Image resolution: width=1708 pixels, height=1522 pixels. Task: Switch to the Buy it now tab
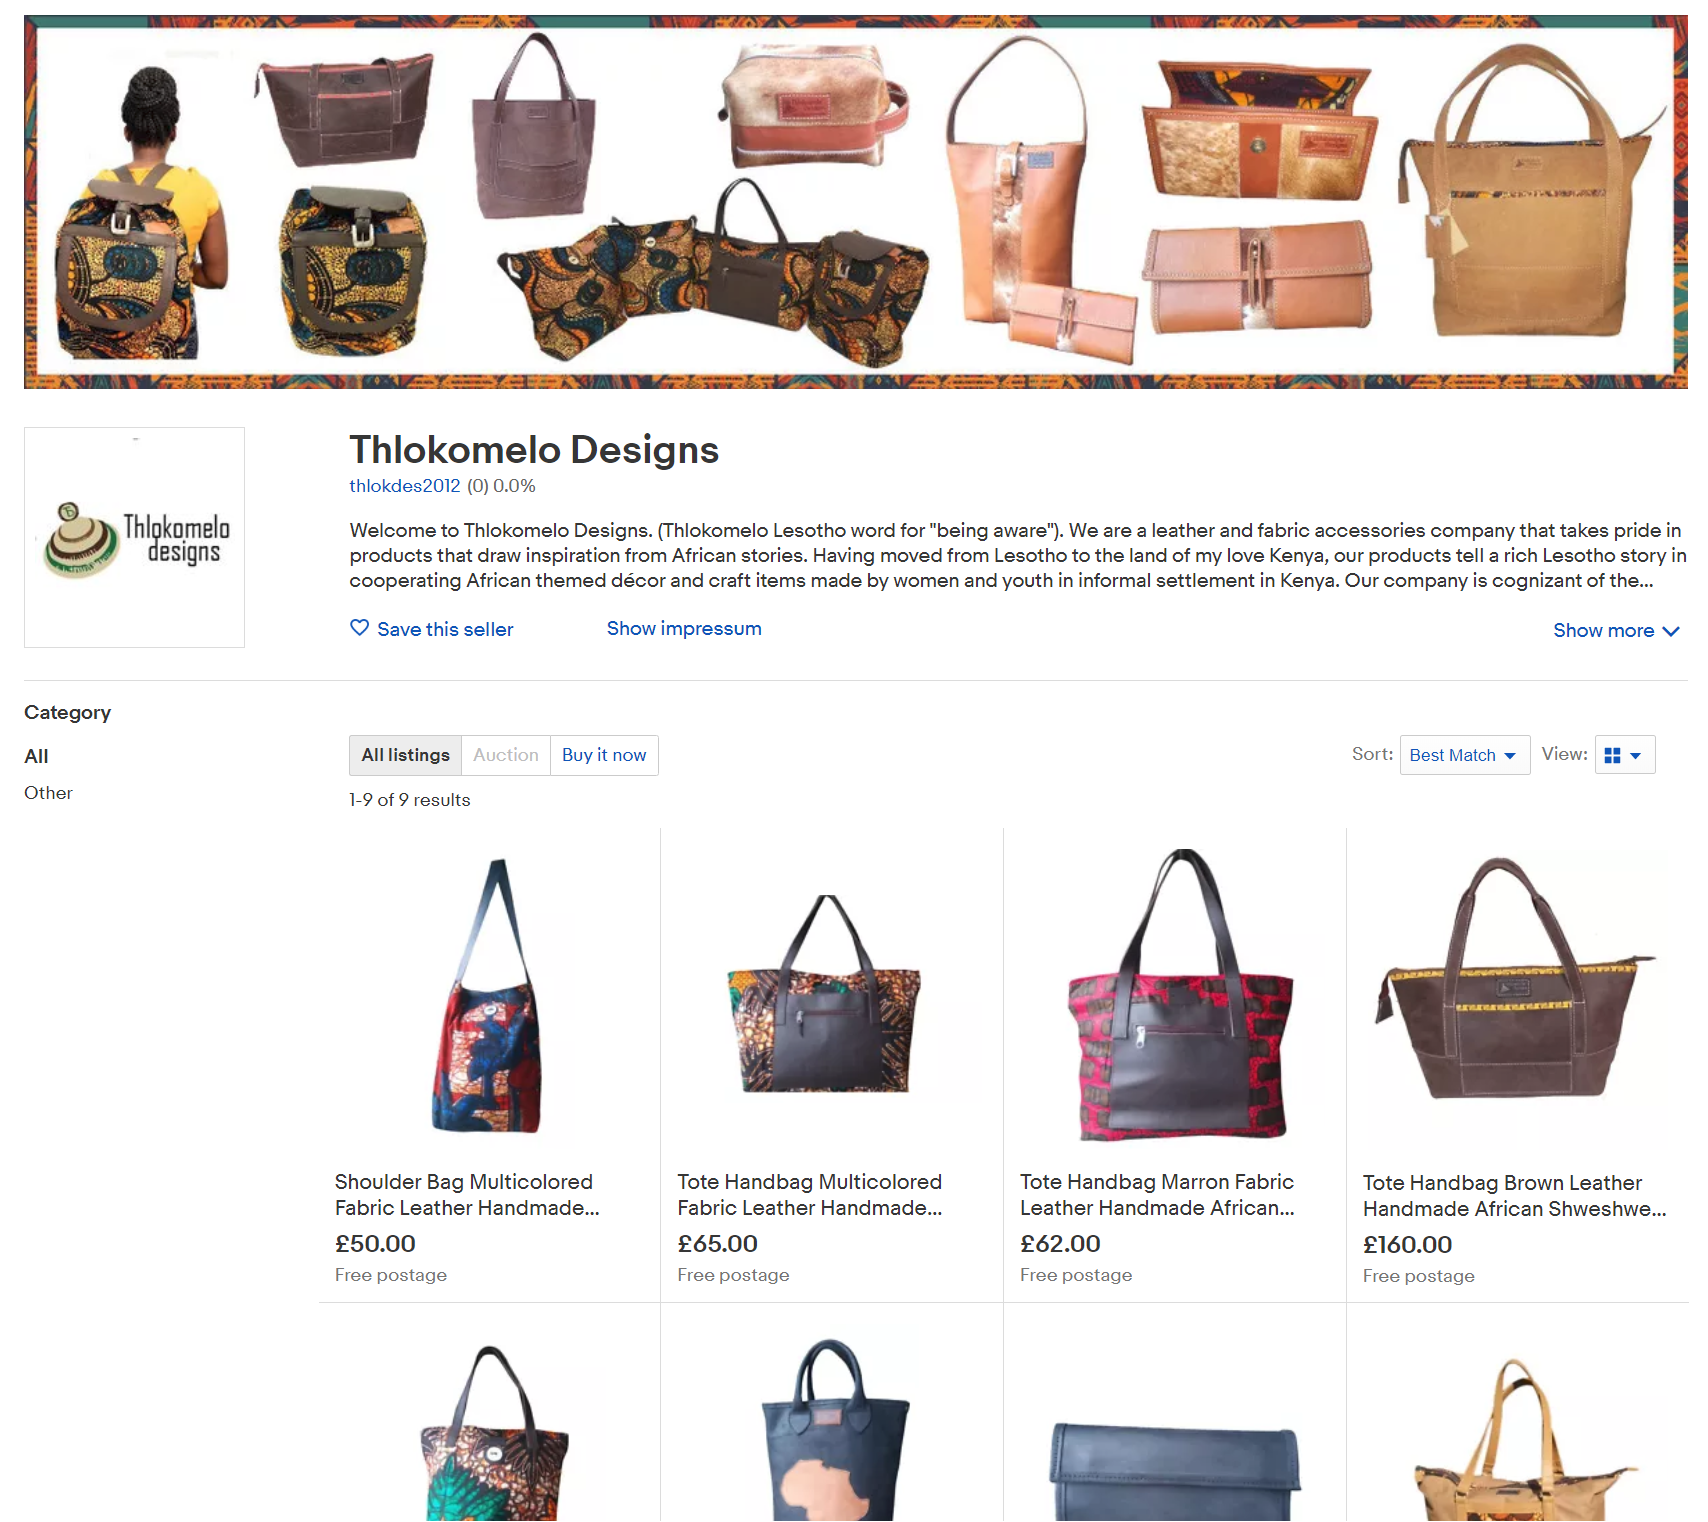point(604,755)
